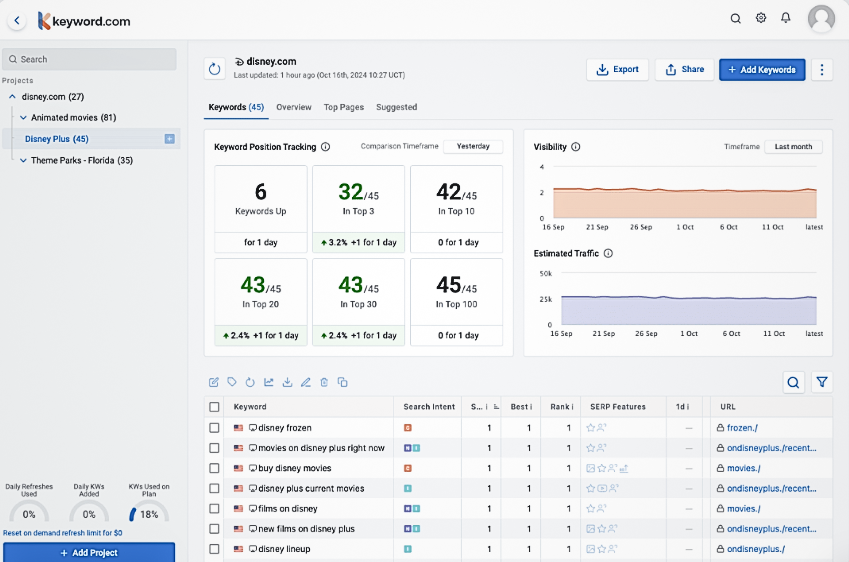The width and height of the screenshot is (849, 562).
Task: Check the buy disney movies checkbox
Action: click(x=214, y=468)
